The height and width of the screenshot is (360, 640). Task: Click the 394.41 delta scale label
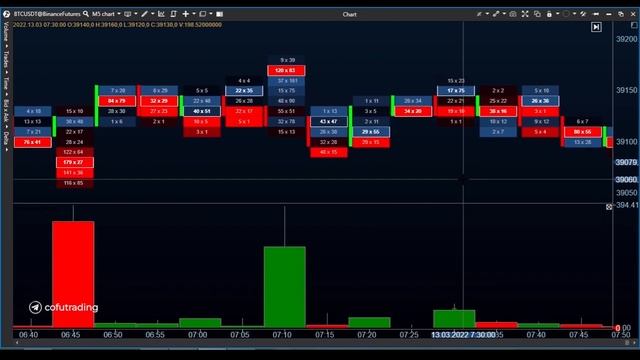(x=627, y=205)
